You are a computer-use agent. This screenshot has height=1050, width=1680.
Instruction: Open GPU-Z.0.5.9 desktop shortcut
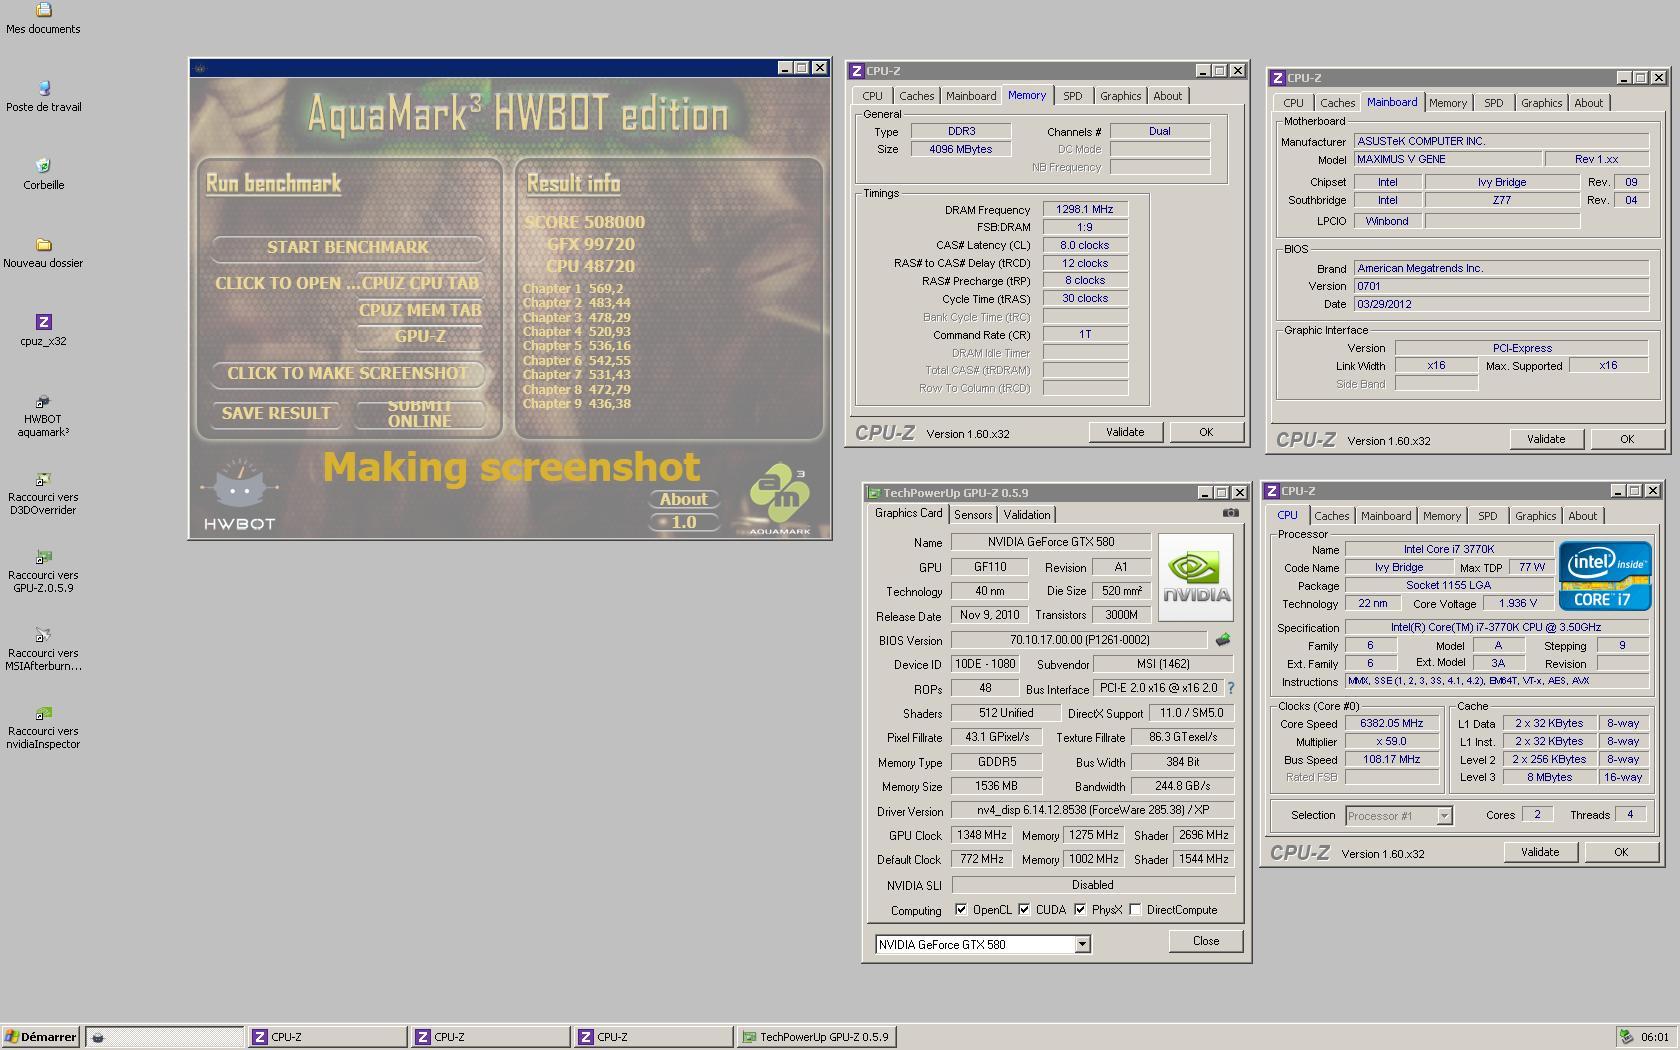pos(43,557)
